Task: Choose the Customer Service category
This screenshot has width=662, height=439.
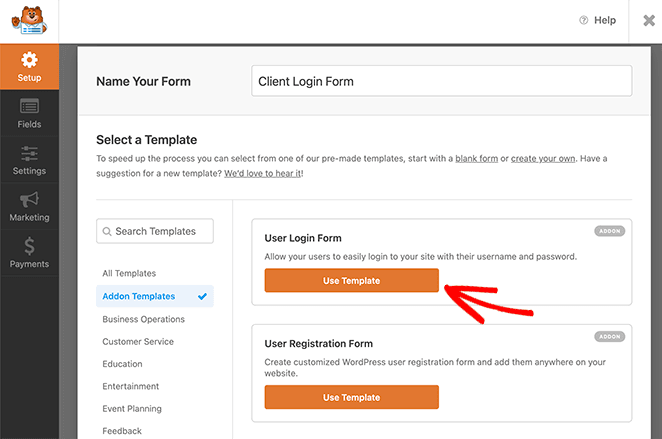Action: click(137, 342)
